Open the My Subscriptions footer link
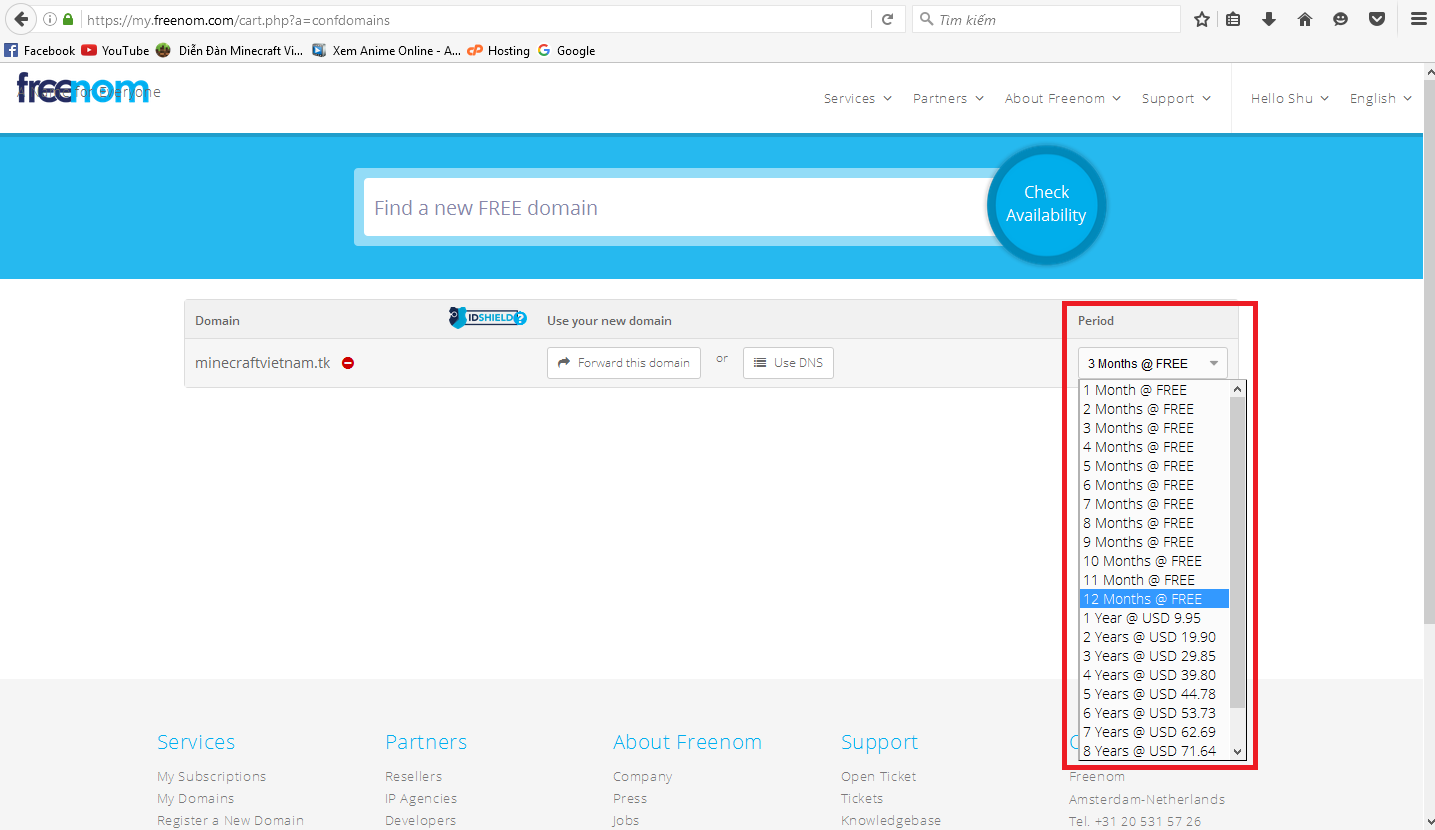The image size is (1435, 830). click(212, 776)
